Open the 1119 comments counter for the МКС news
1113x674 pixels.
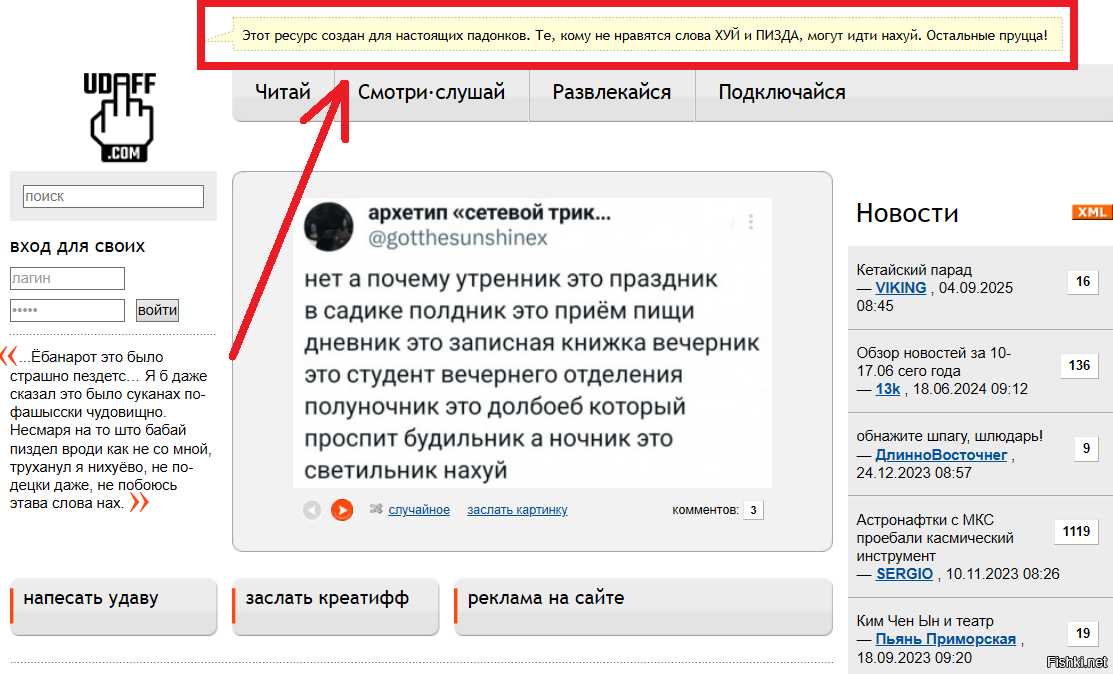click(x=1076, y=532)
